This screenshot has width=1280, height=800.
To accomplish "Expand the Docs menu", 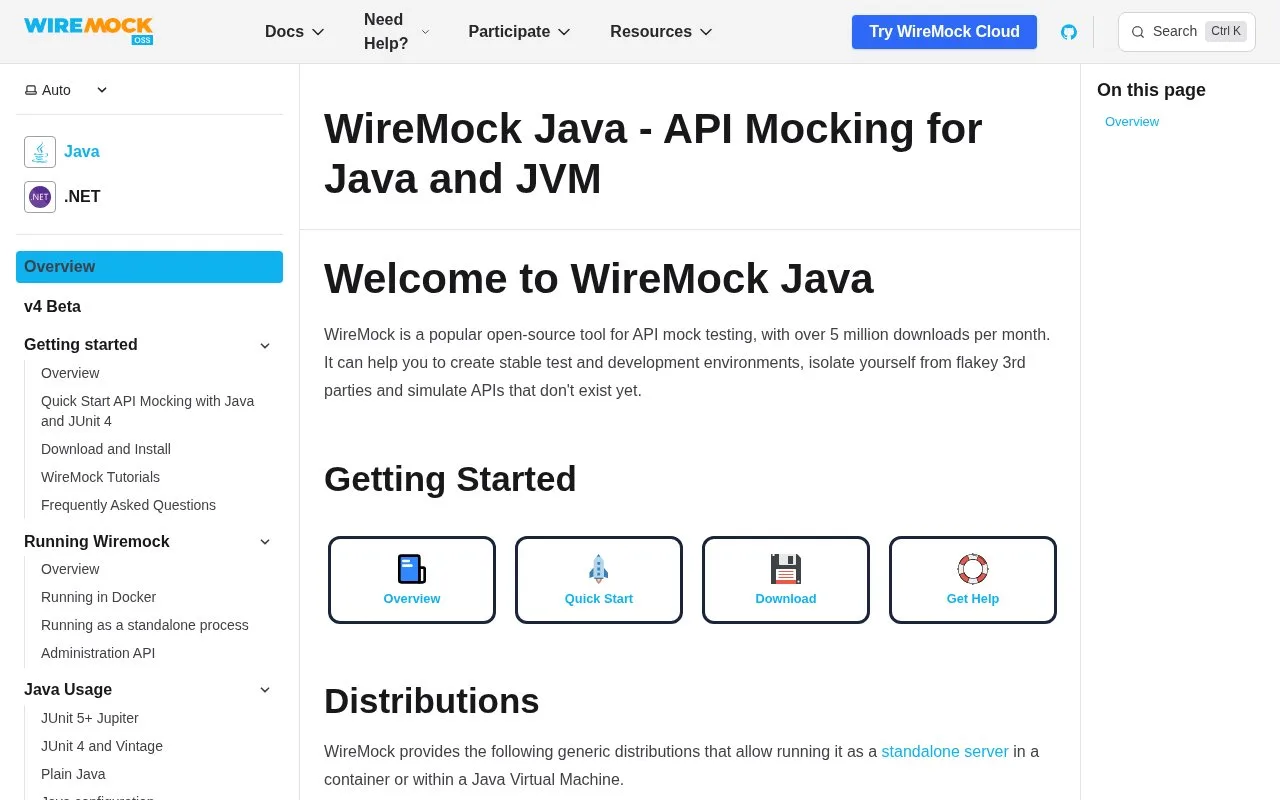I will pos(294,32).
